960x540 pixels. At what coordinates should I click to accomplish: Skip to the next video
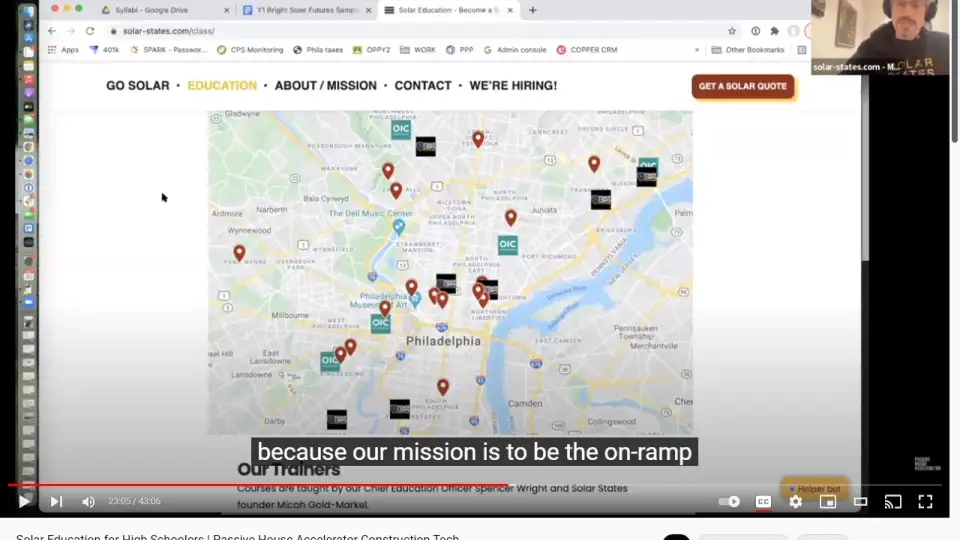pyautogui.click(x=56, y=501)
